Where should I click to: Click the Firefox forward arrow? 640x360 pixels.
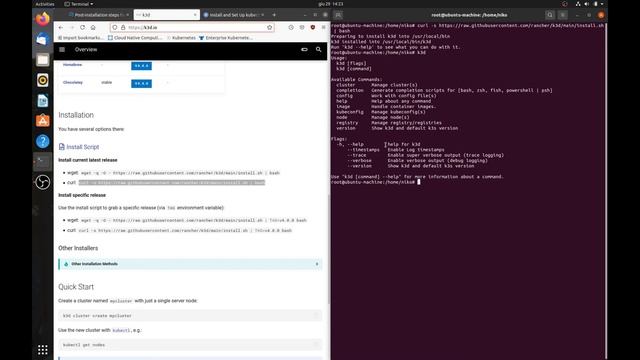click(71, 27)
